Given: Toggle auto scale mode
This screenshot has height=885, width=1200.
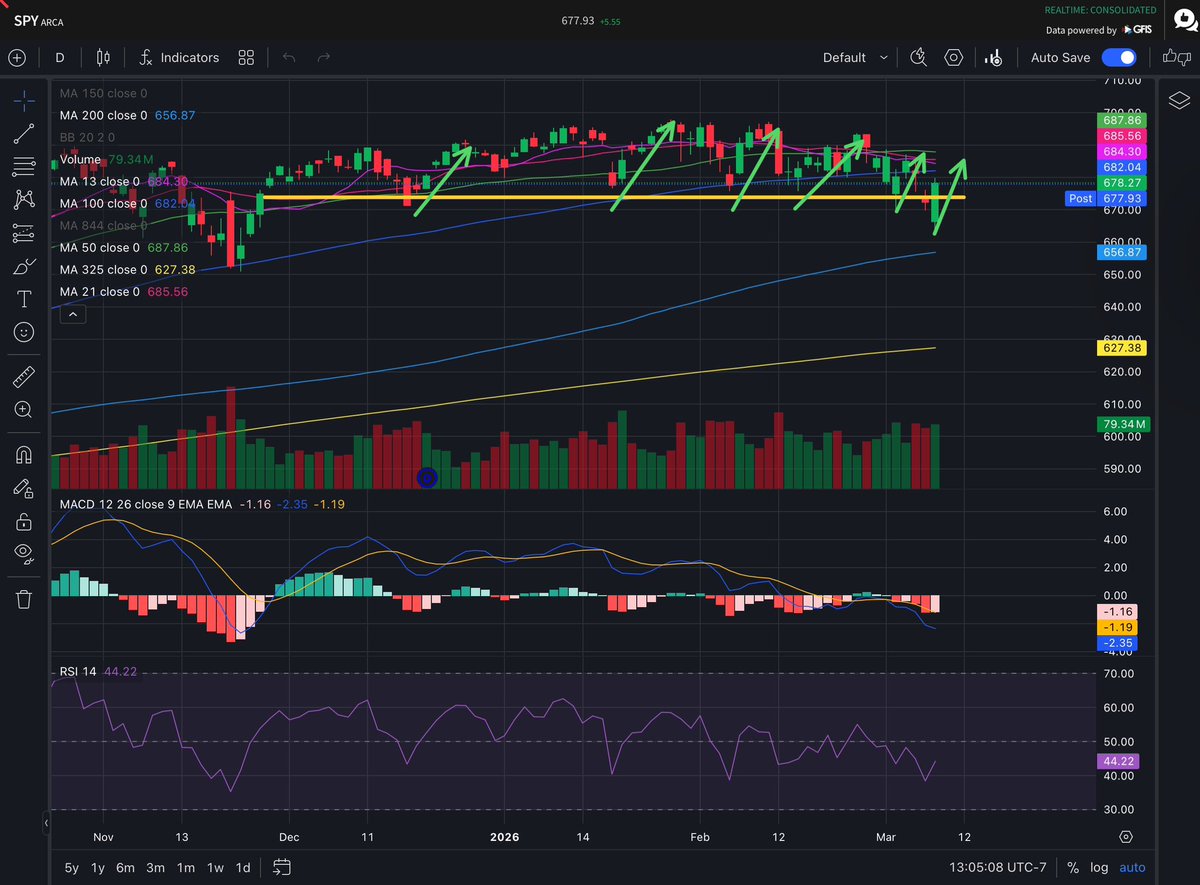Looking at the screenshot, I should 1132,867.
